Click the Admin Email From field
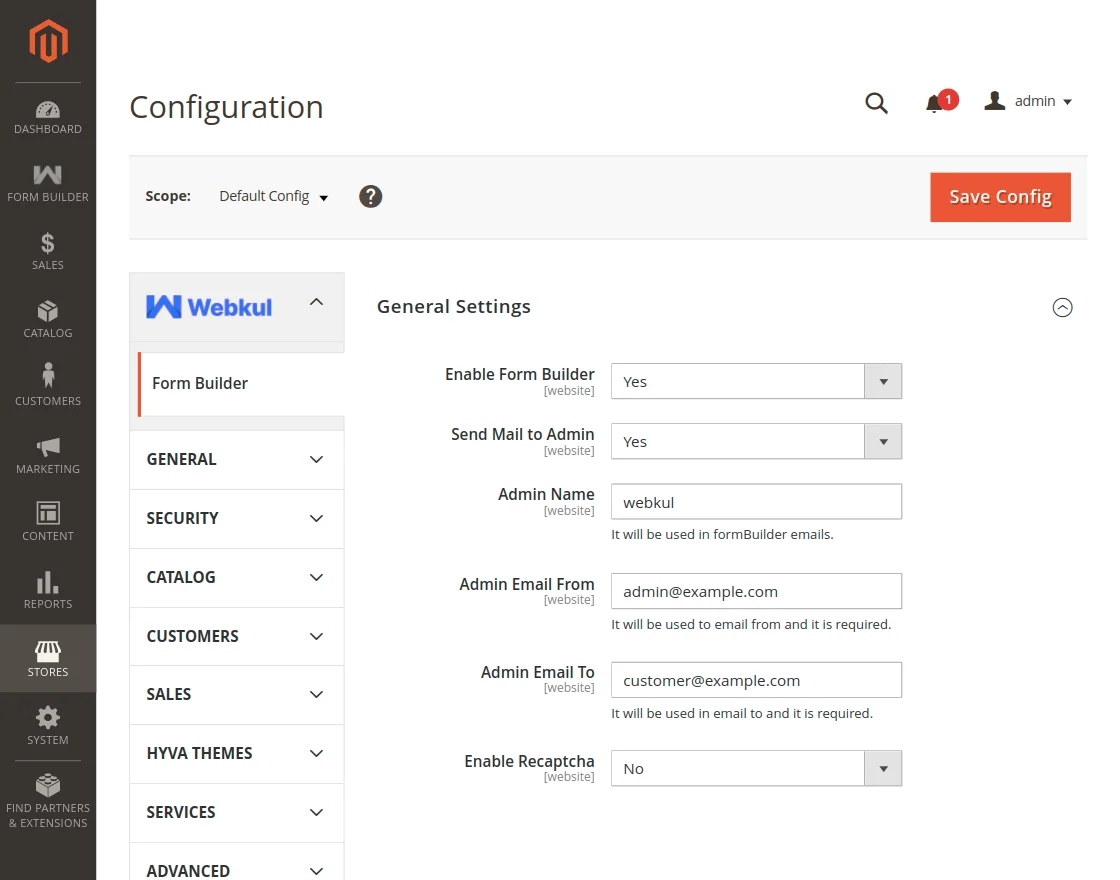The width and height of the screenshot is (1120, 880). (x=756, y=591)
